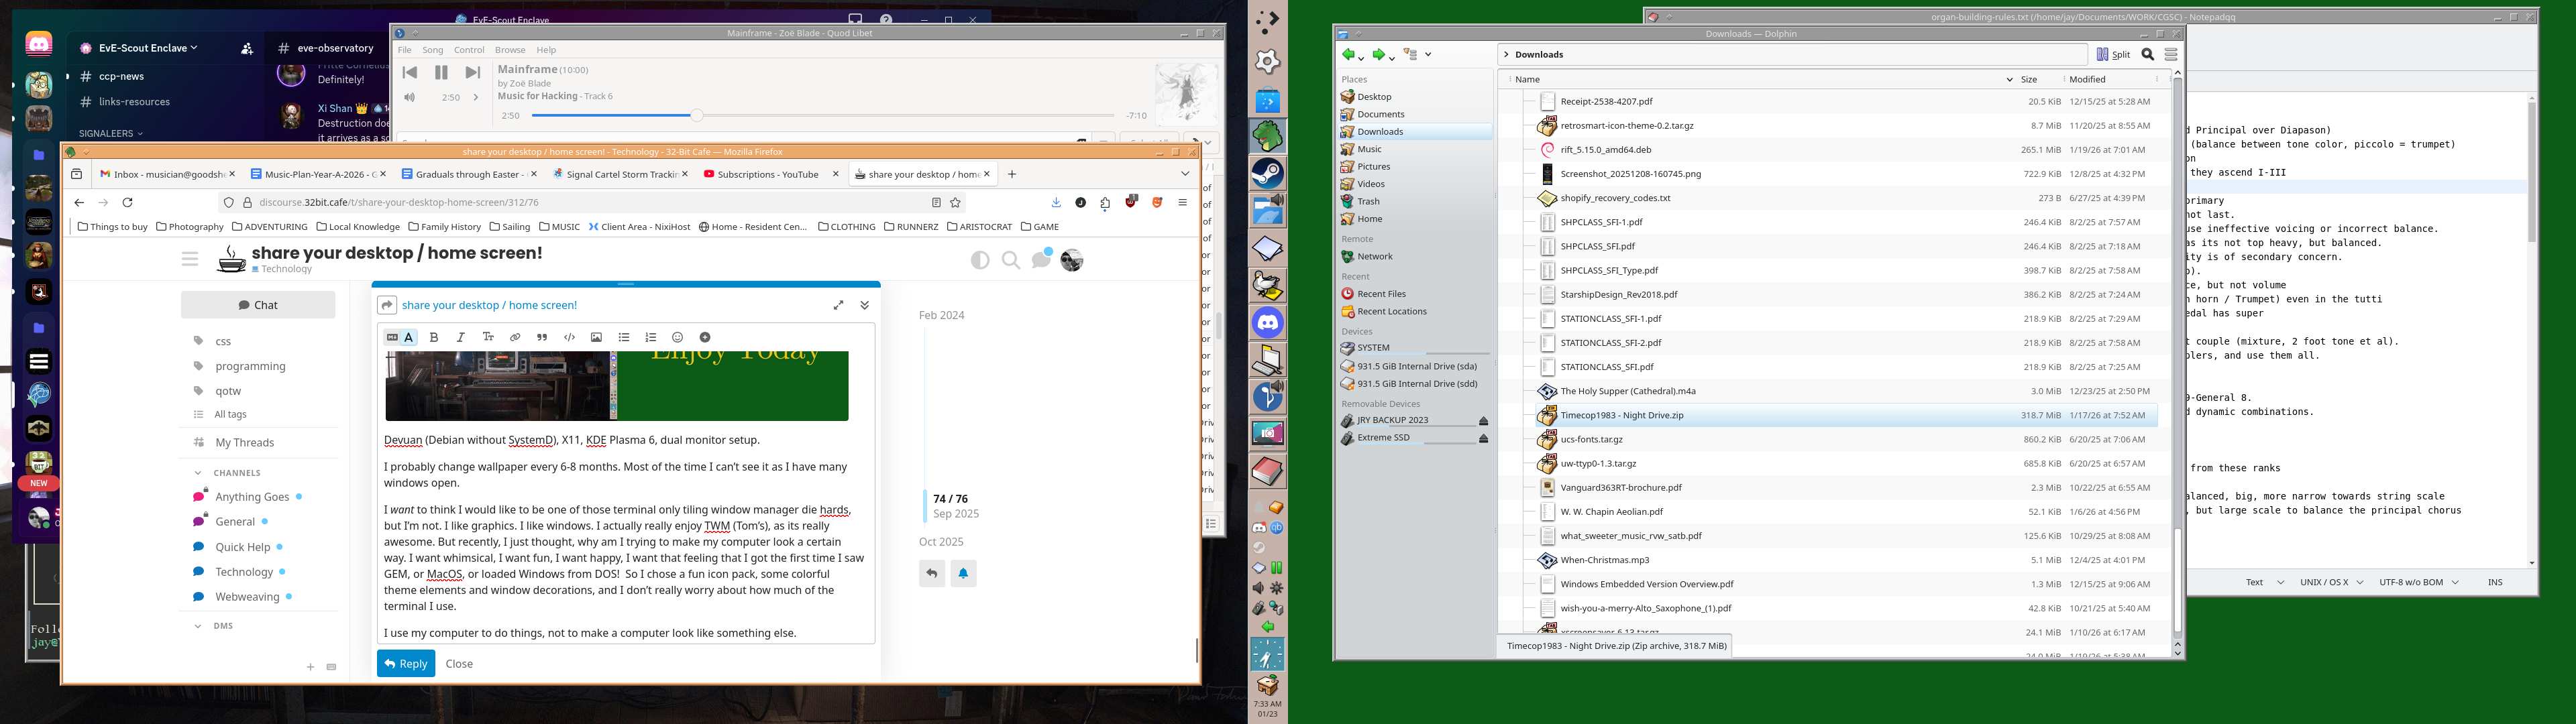Select Timecop1983 - Night Drive.zip file

pyautogui.click(x=1621, y=415)
